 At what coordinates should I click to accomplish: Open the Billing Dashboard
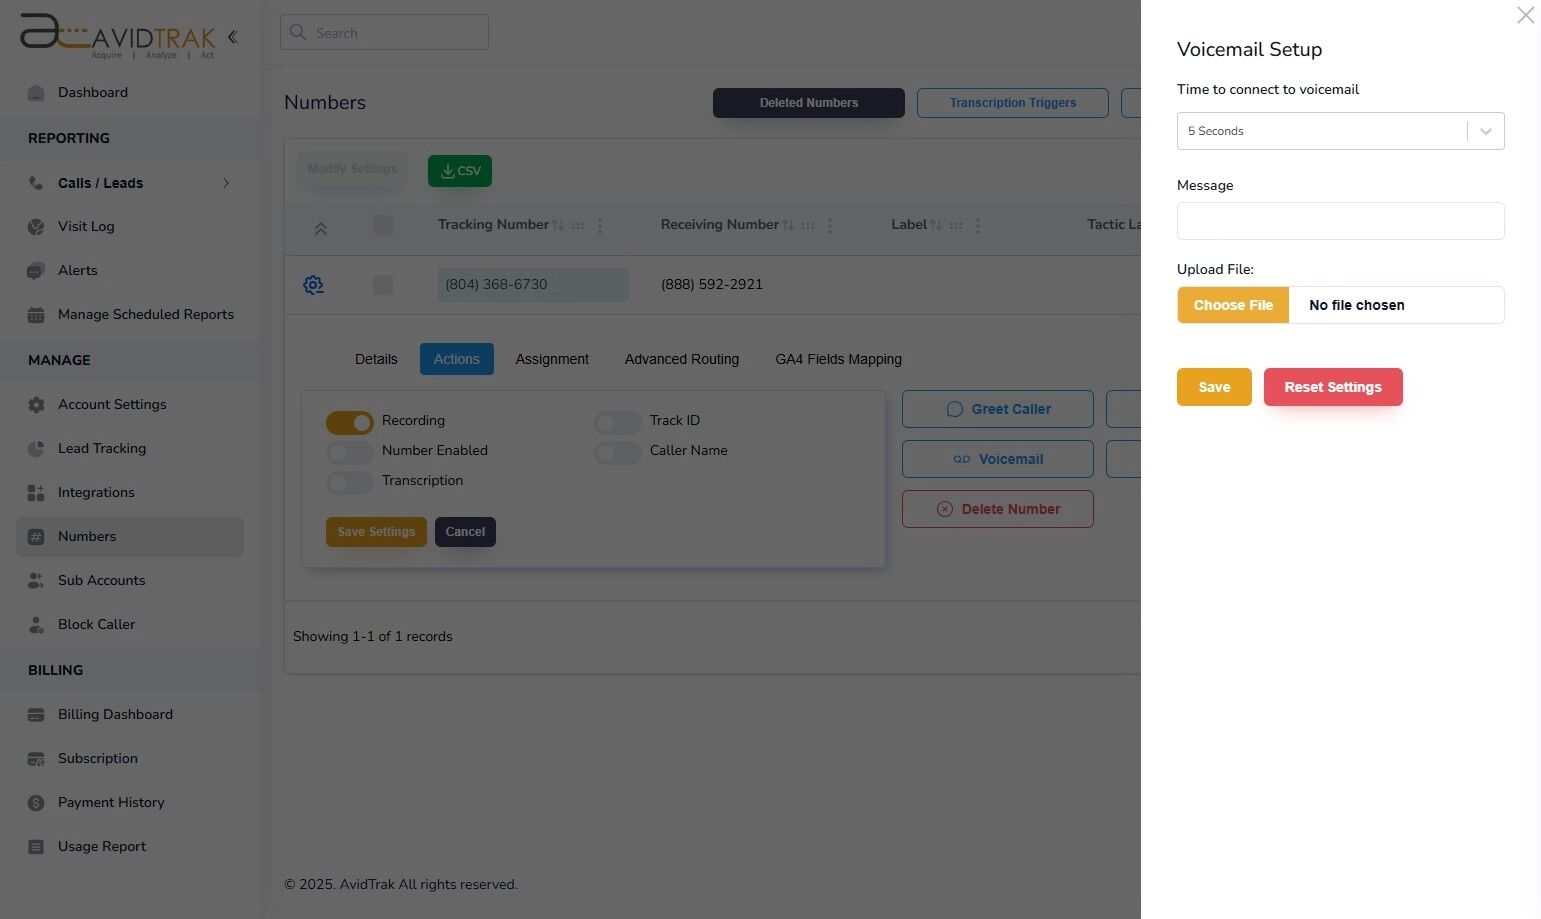pyautogui.click(x=115, y=714)
